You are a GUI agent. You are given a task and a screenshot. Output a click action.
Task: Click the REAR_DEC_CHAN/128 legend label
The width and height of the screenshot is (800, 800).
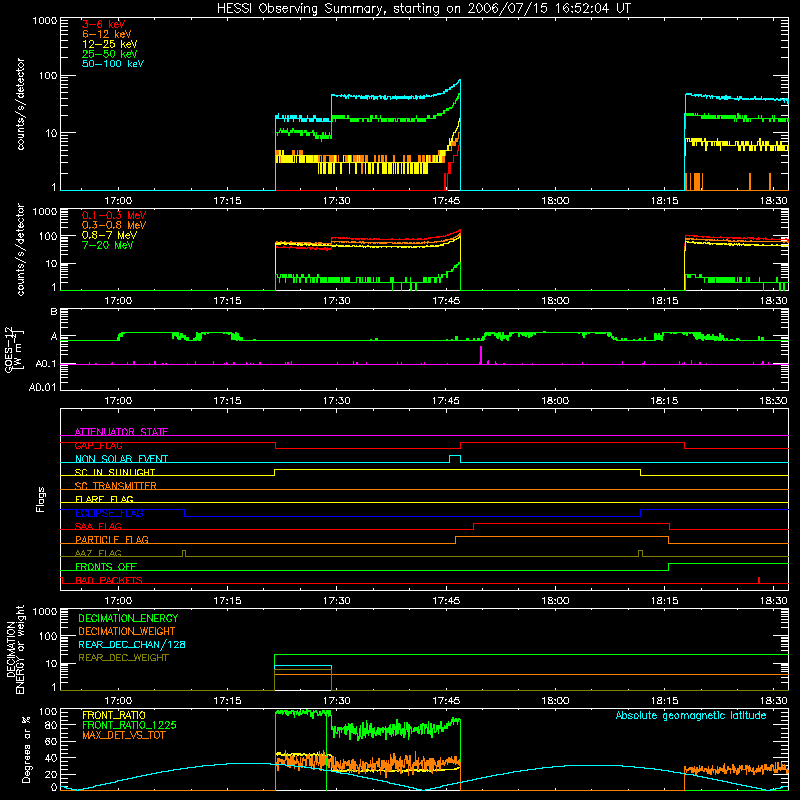[x=132, y=644]
